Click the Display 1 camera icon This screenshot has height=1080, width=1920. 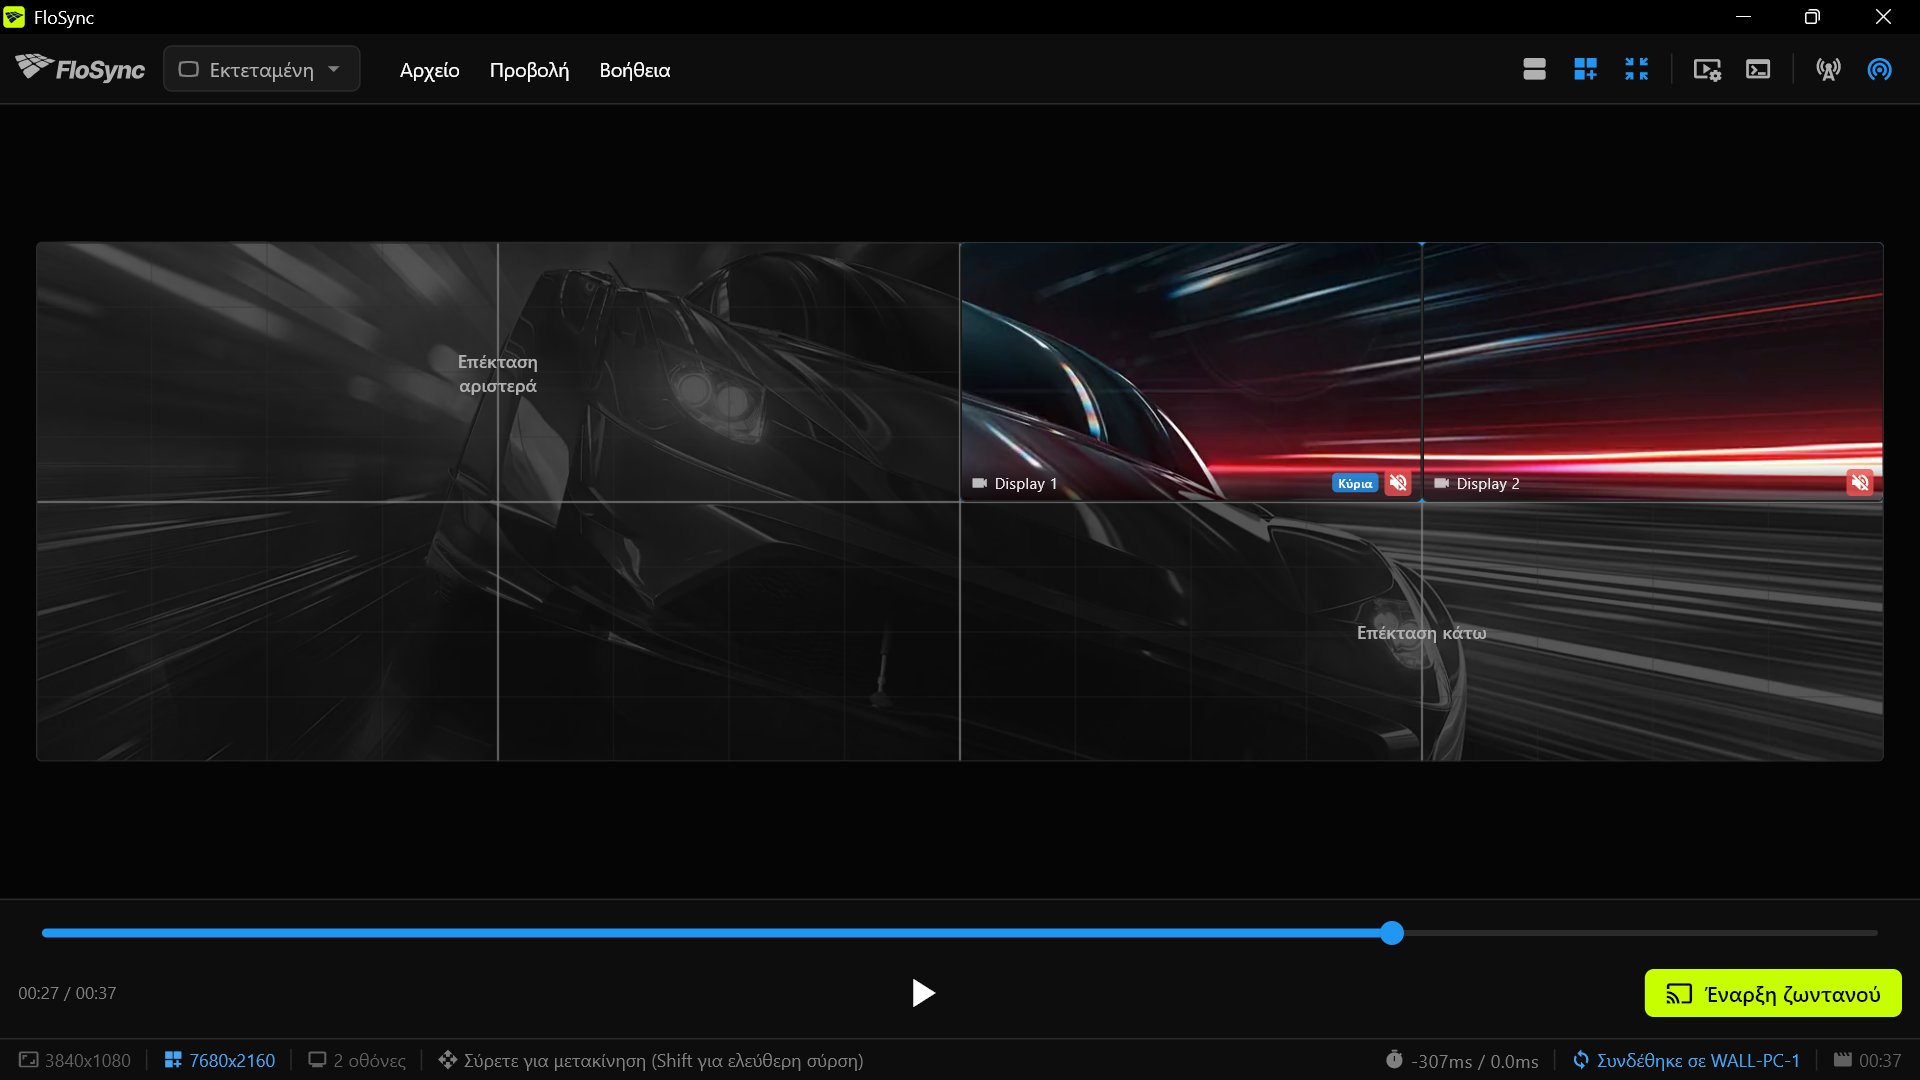pos(979,483)
